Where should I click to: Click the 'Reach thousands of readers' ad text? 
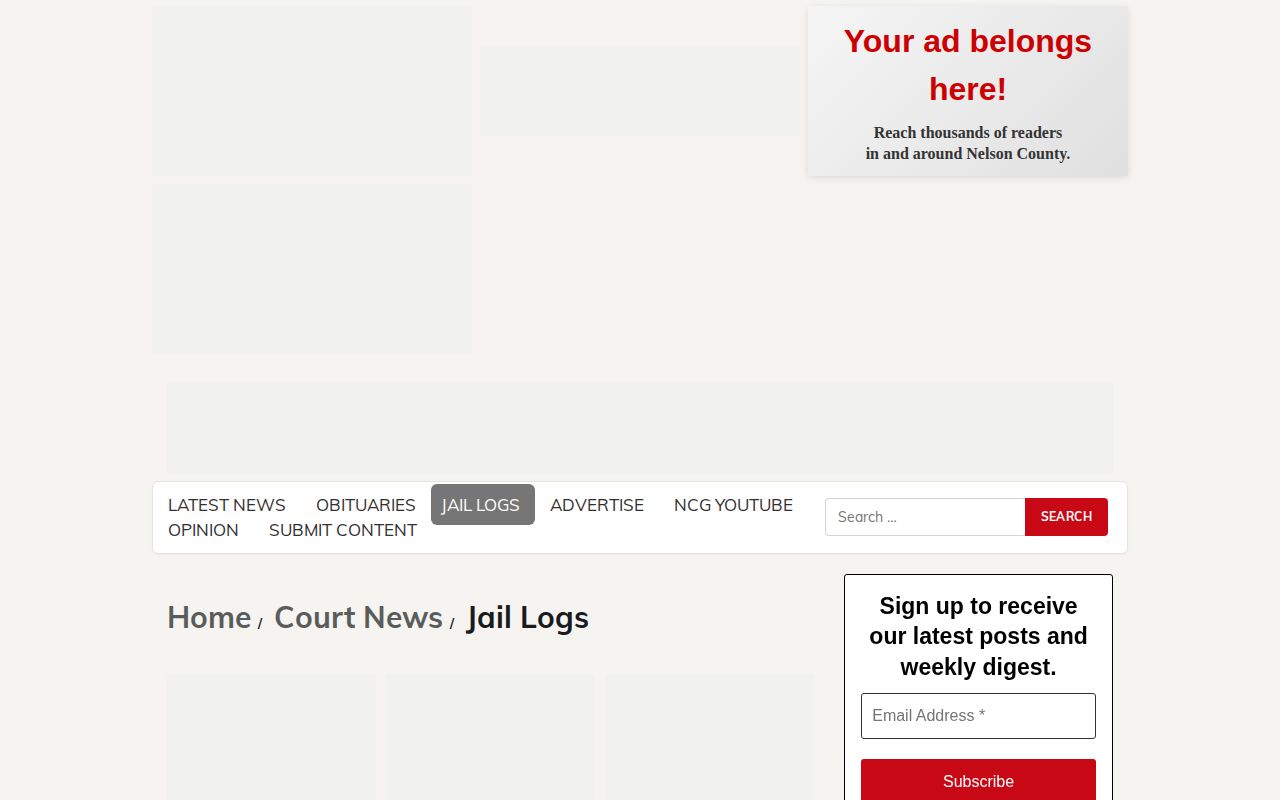[968, 143]
